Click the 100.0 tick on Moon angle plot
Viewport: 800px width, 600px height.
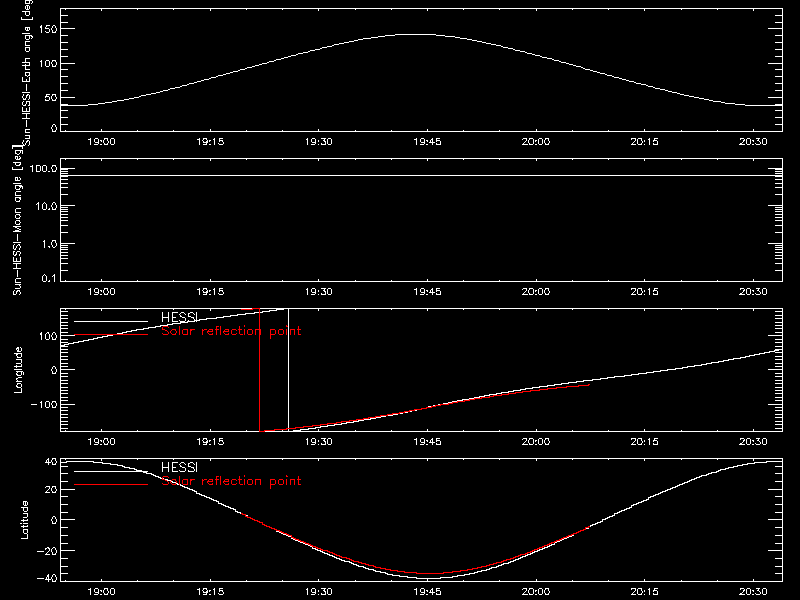pos(43,169)
